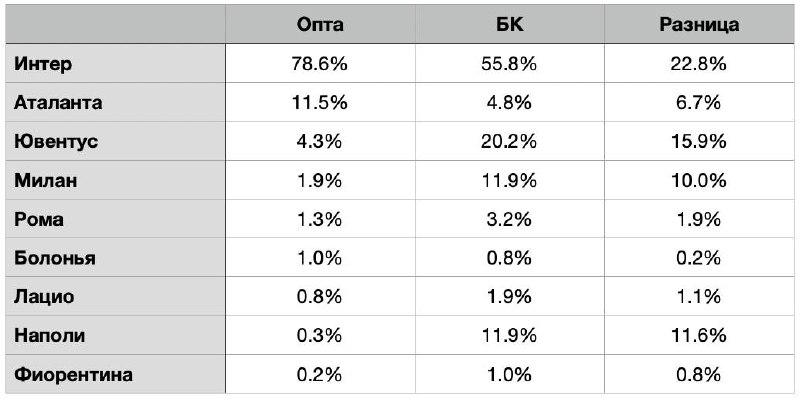Select the cell showing 78.6%
Viewport: 800px width, 399px height.
320,63
